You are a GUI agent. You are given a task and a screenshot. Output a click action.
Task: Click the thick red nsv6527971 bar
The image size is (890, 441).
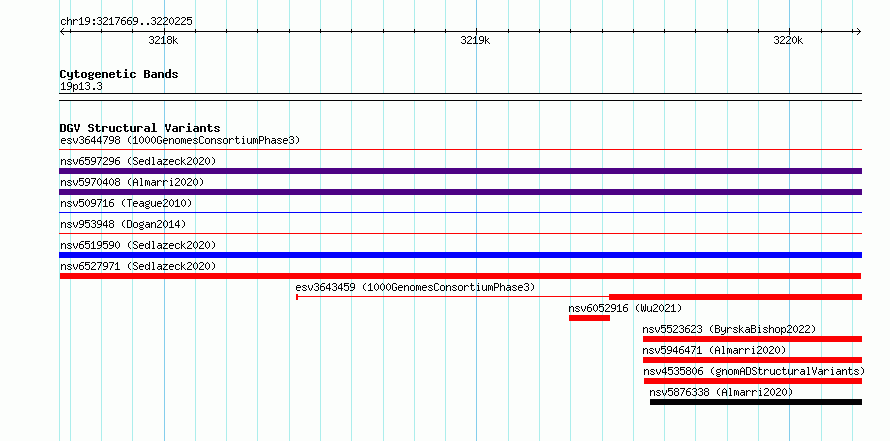pyautogui.click(x=460, y=276)
